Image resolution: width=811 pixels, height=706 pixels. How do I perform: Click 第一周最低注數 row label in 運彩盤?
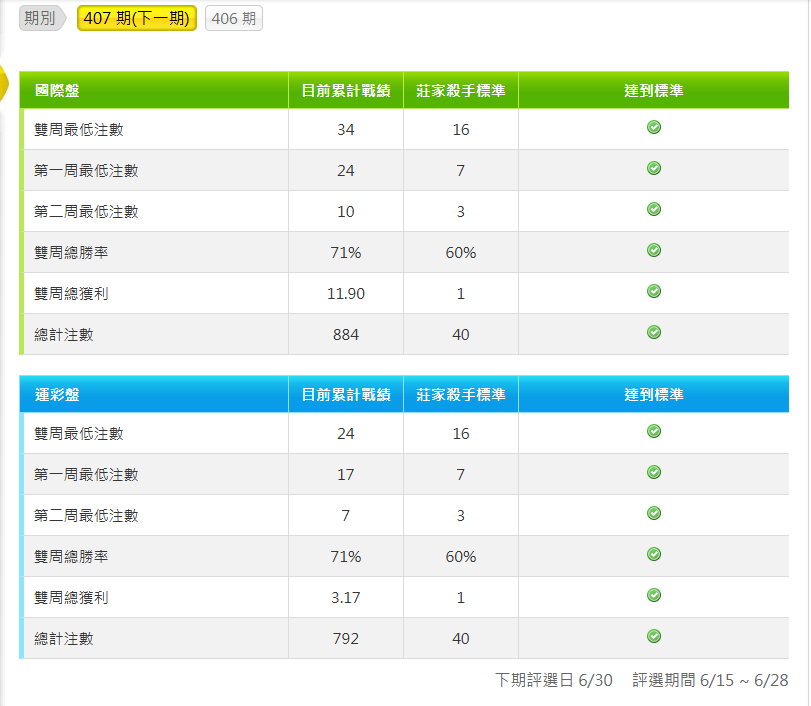click(86, 474)
